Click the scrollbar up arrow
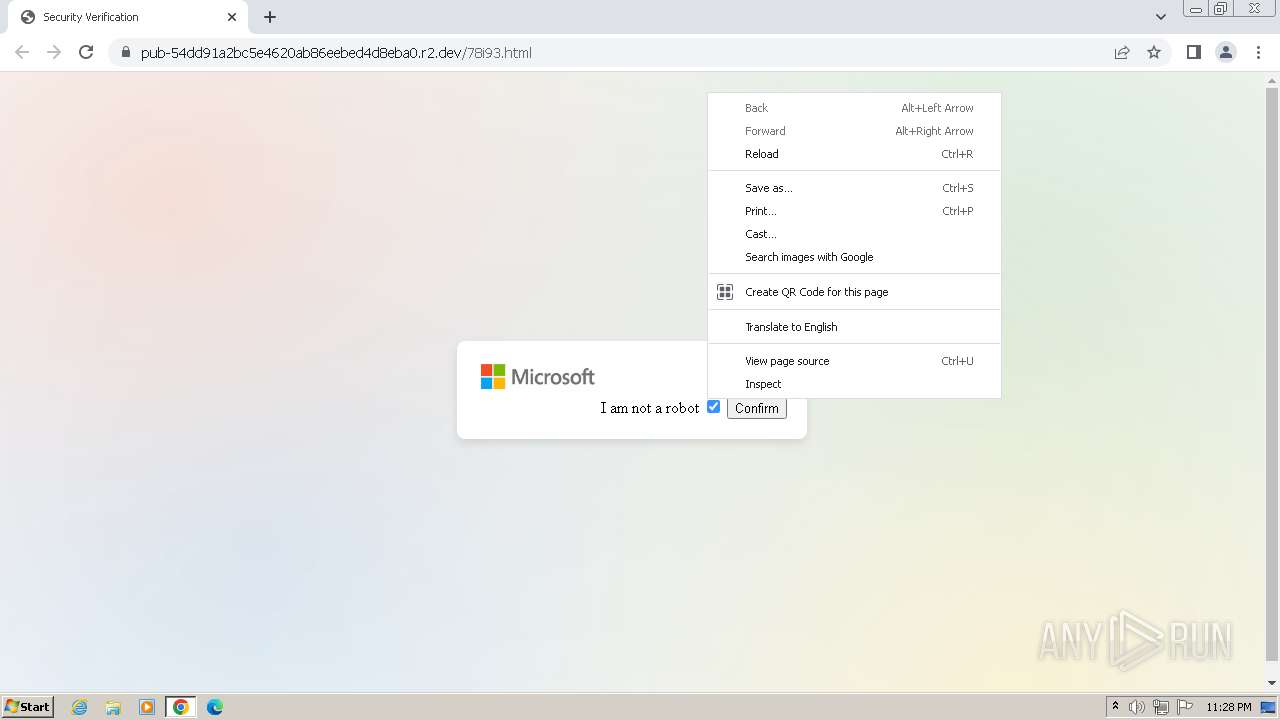 click(x=1272, y=79)
